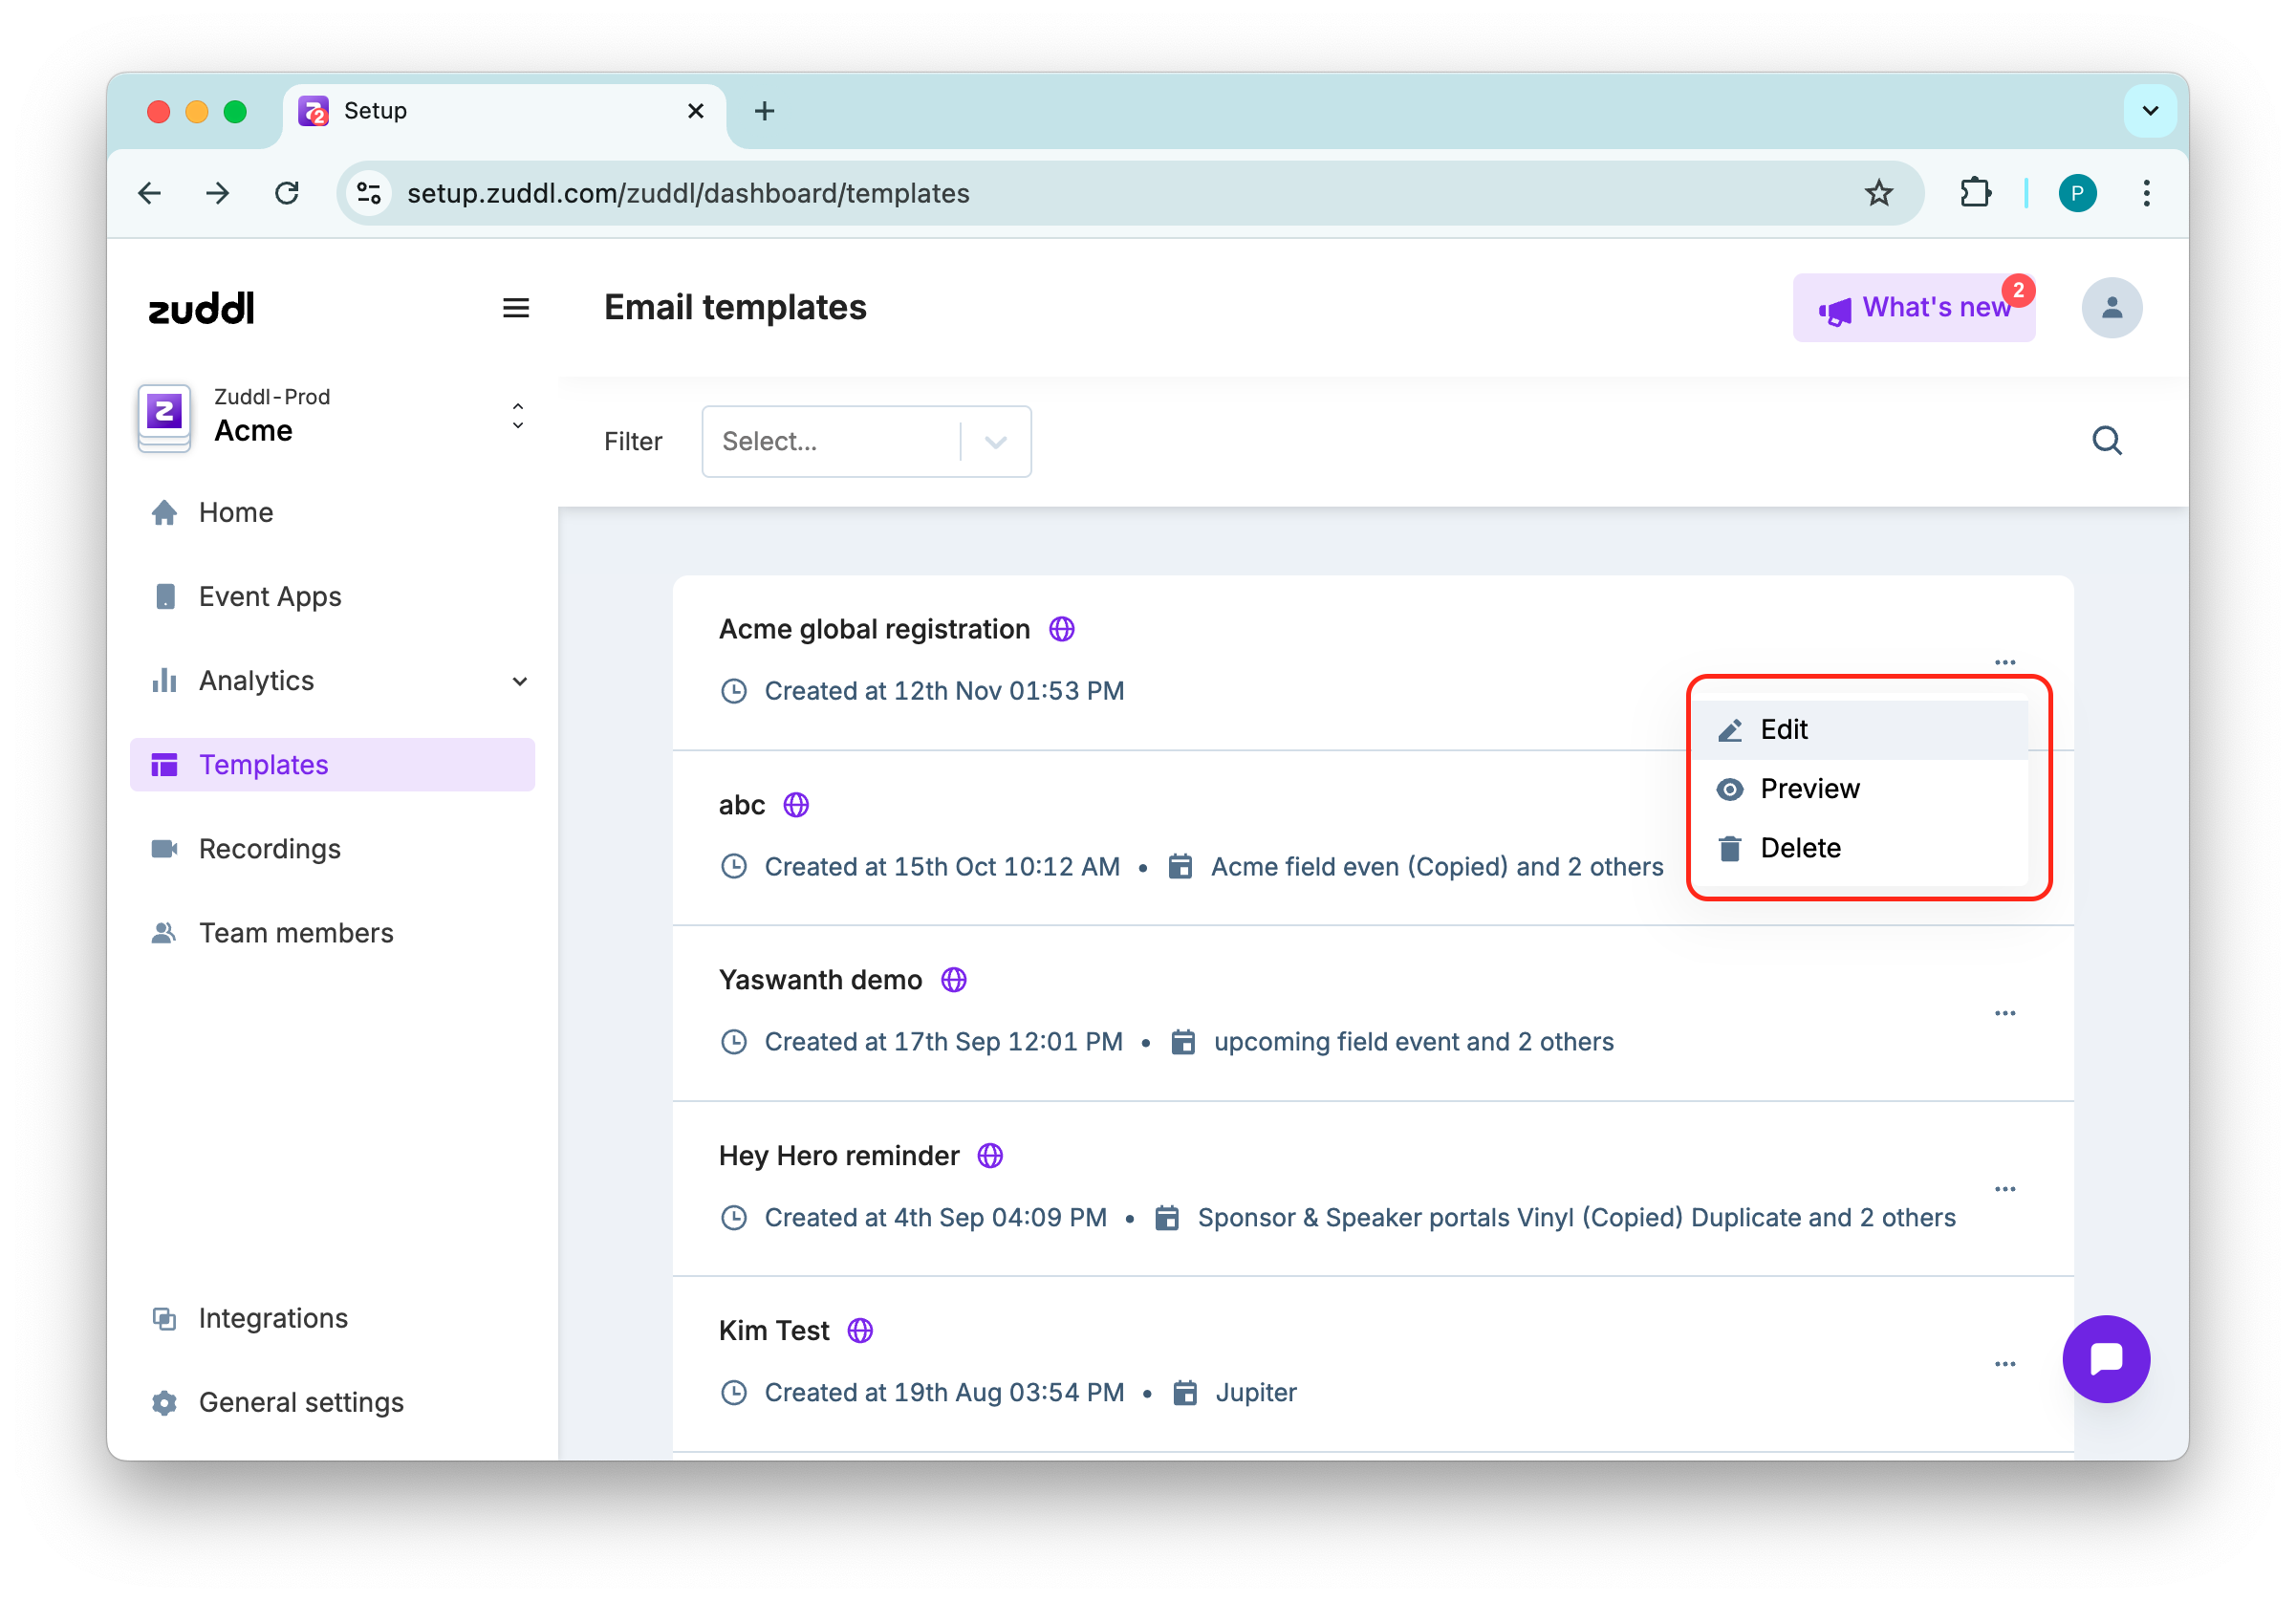Image resolution: width=2296 pixels, height=1602 pixels.
Task: Choose Delete from the context menu
Action: [1800, 848]
